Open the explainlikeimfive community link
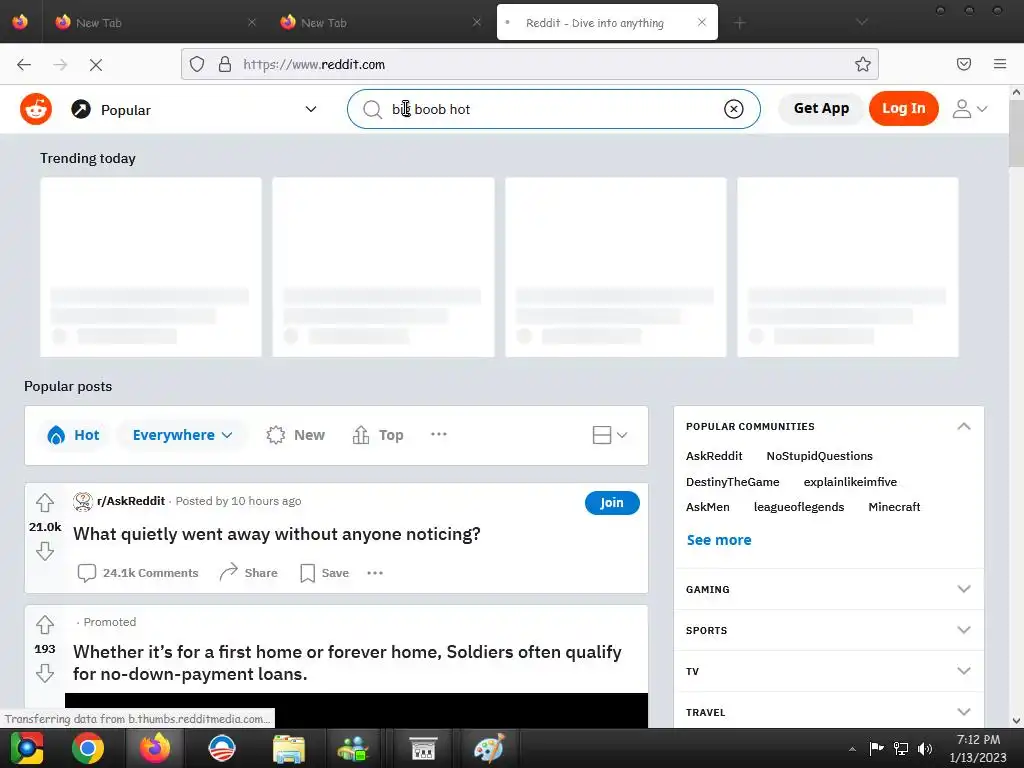The width and height of the screenshot is (1024, 768). (x=850, y=482)
